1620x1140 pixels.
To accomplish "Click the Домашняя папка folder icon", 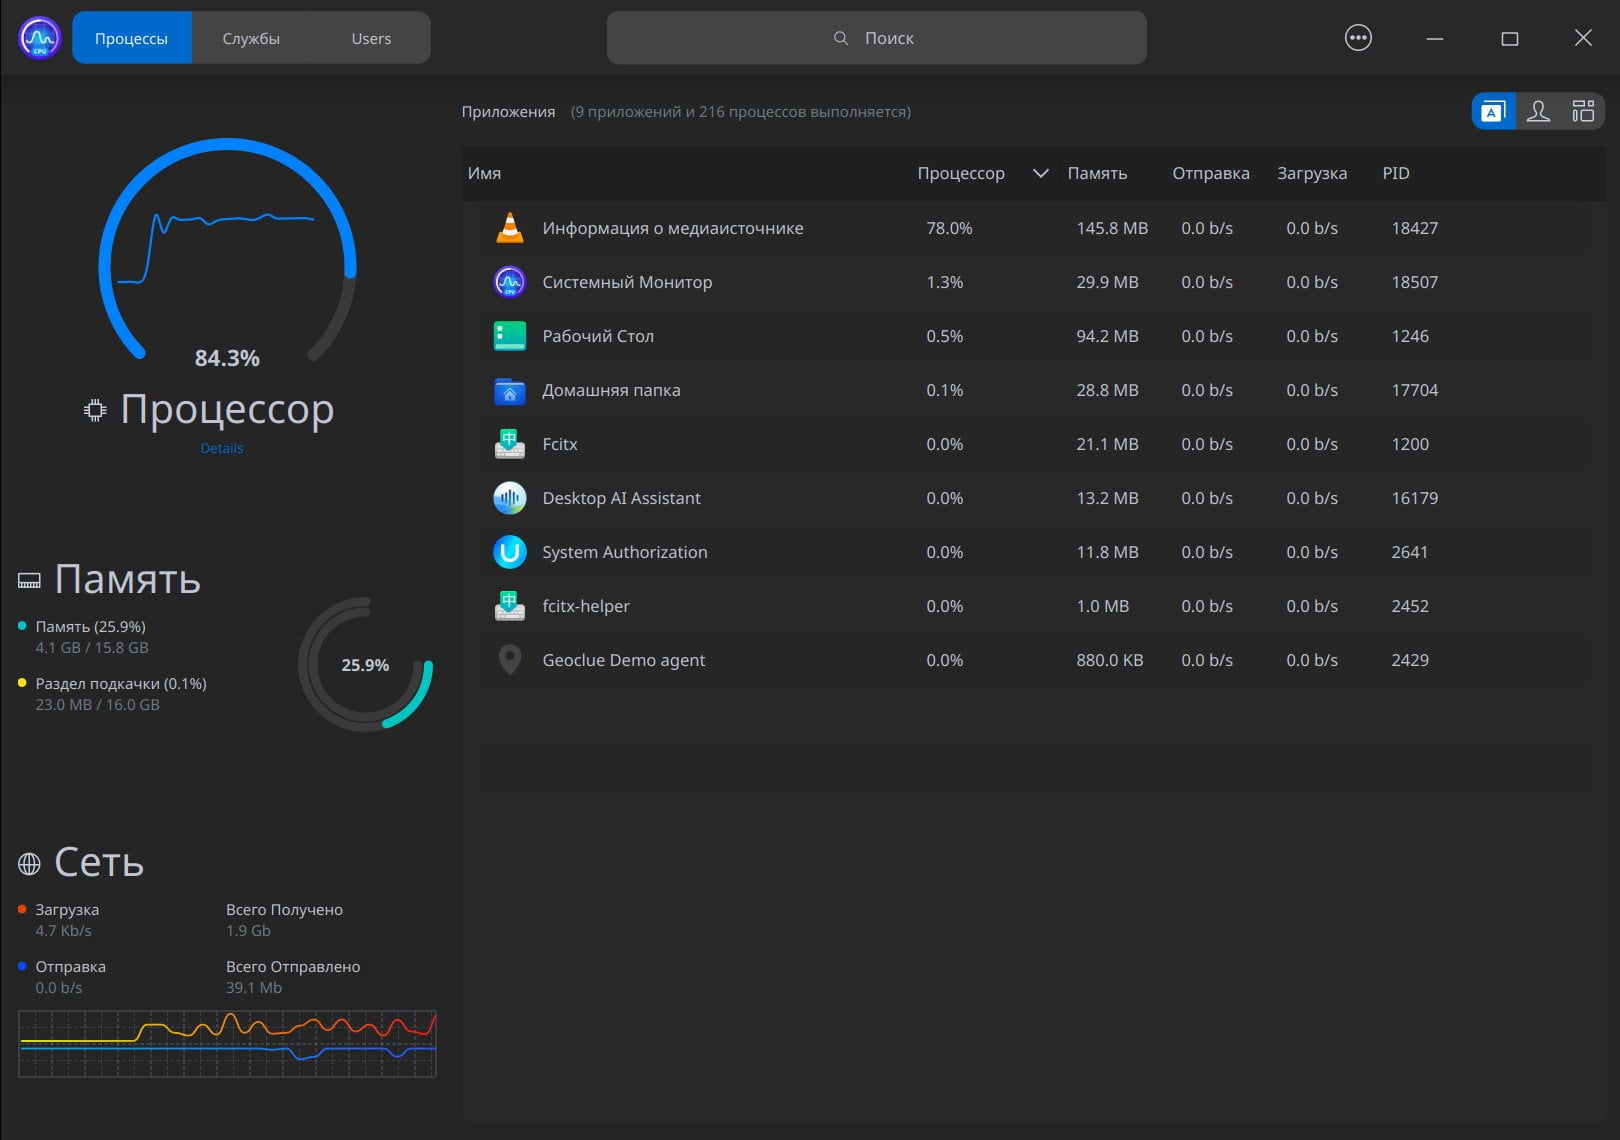I will point(510,390).
